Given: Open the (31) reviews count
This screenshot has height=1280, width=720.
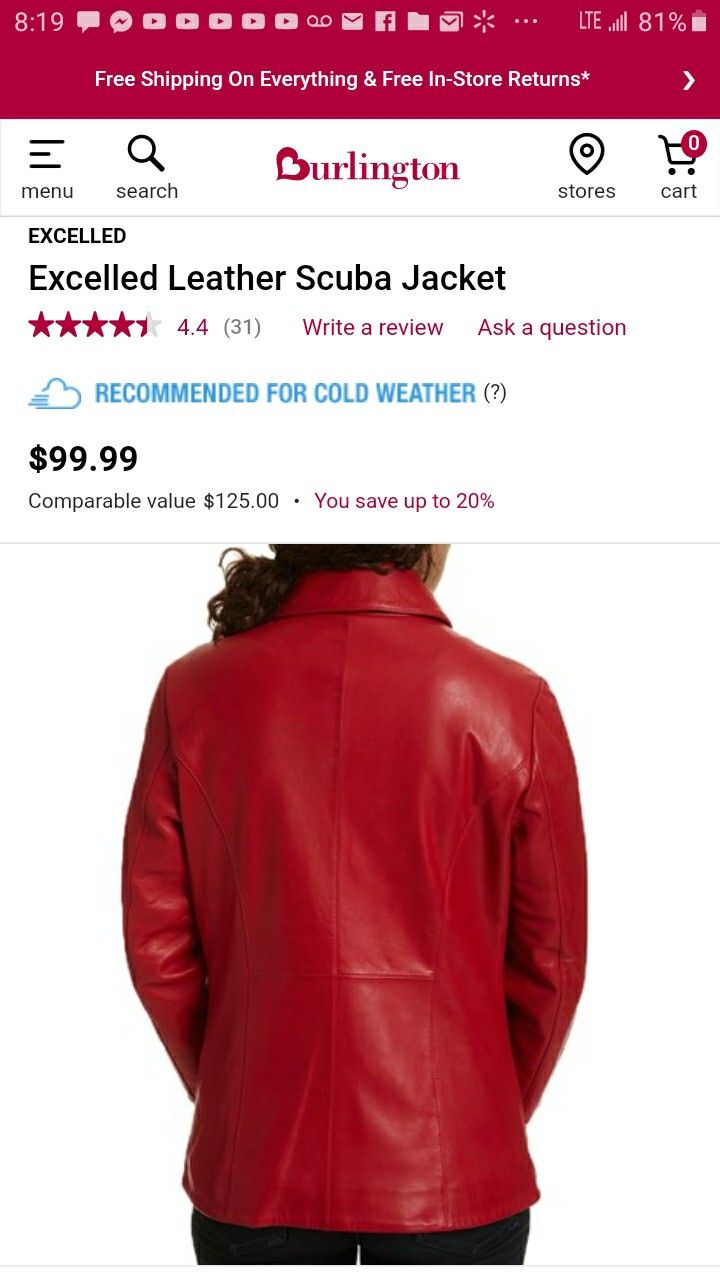Looking at the screenshot, I should (x=242, y=327).
